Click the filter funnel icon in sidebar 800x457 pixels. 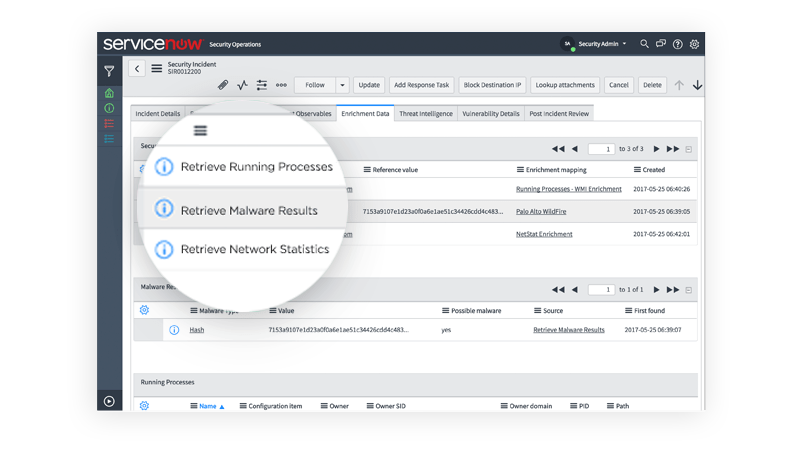coord(109,71)
